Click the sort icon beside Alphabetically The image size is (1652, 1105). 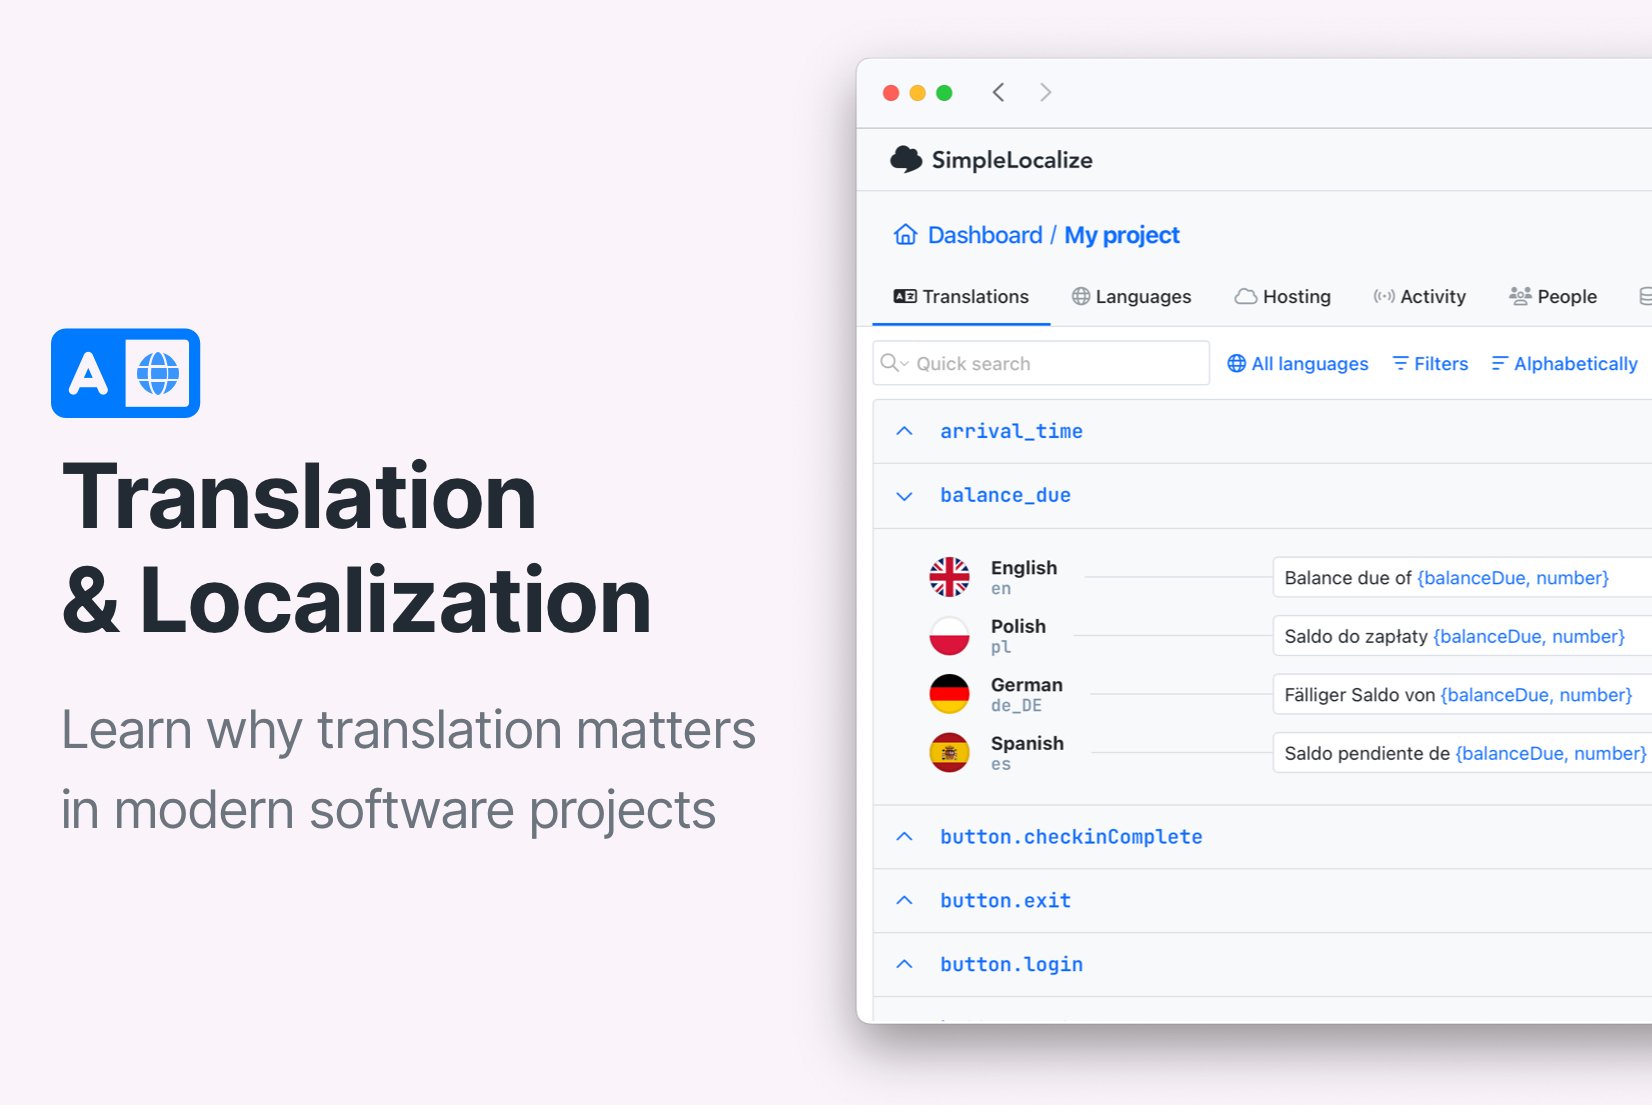[1499, 363]
